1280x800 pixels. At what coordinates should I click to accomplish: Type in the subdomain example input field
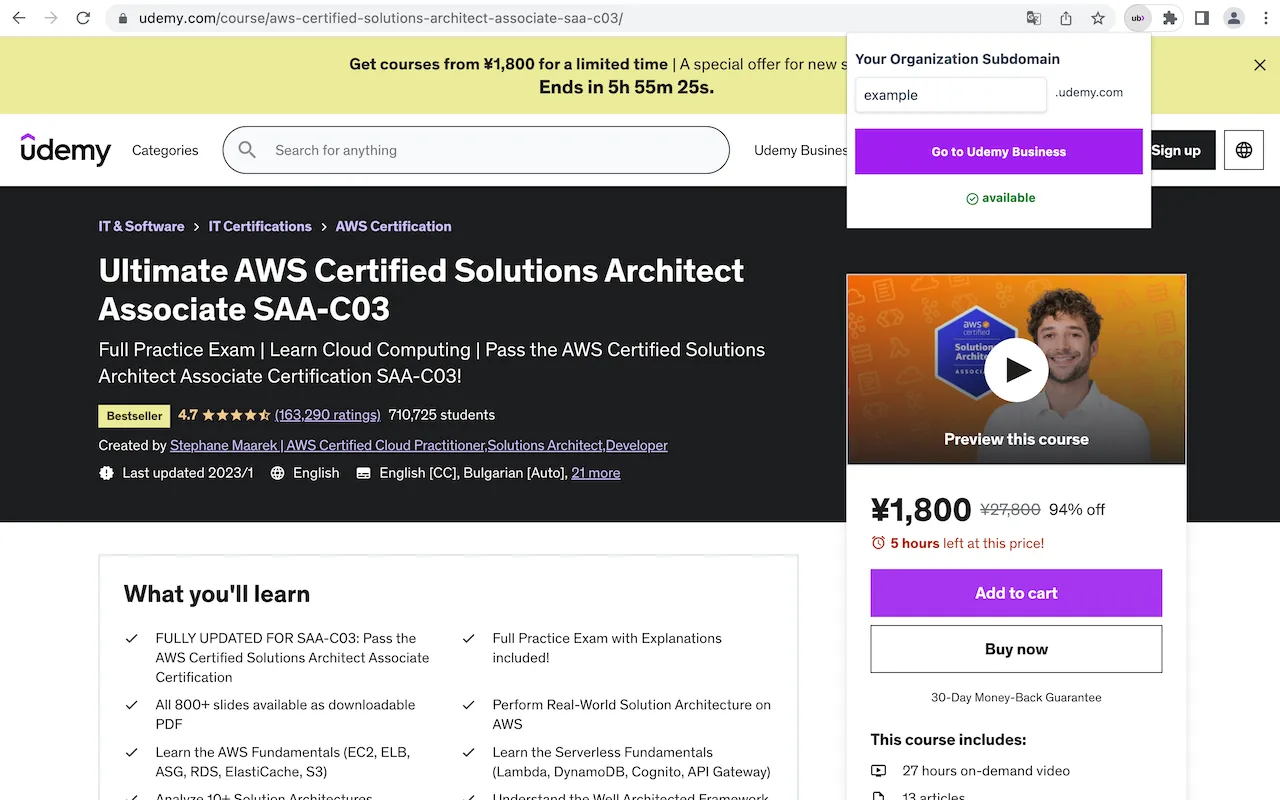[x=950, y=94]
